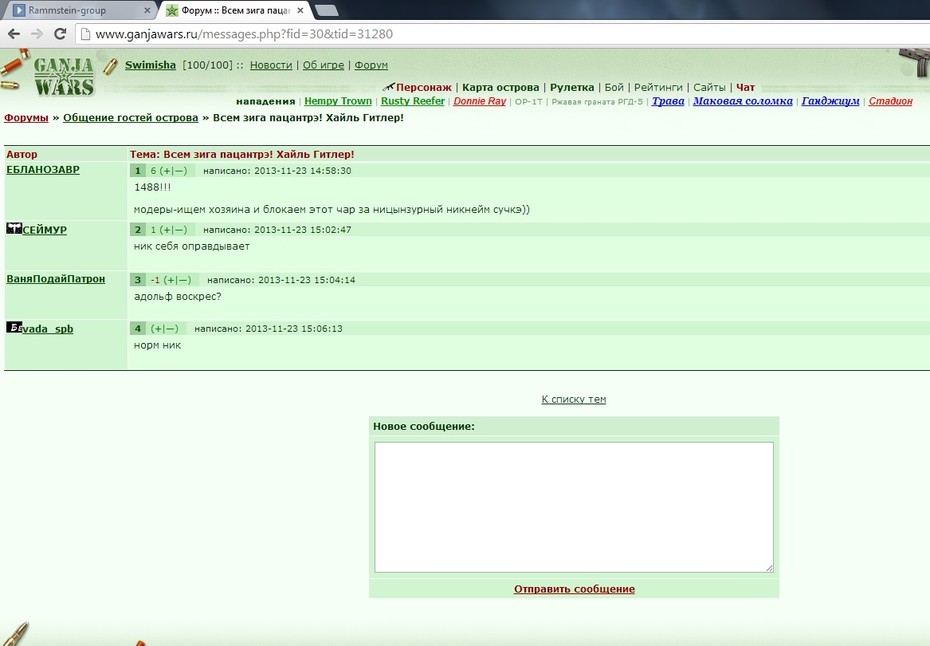Screen dimensions: 930x646
Task: Downvote message 4 with minus
Action: (x=171, y=329)
